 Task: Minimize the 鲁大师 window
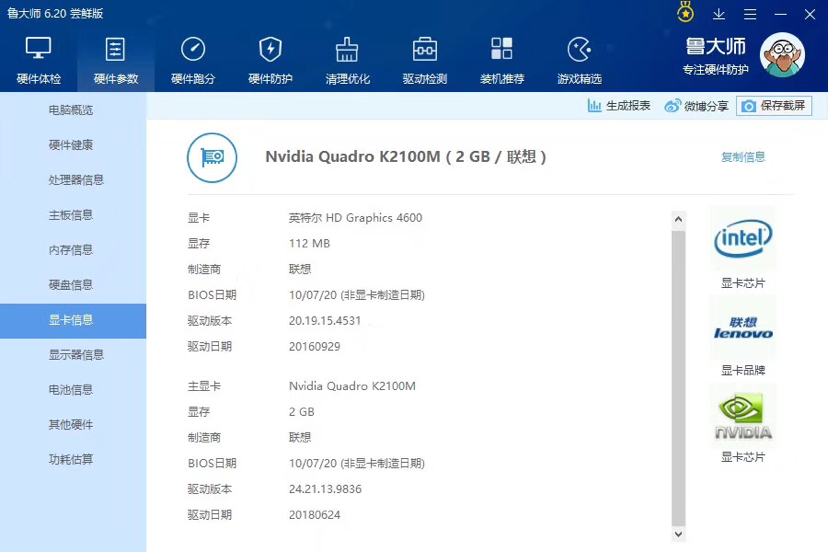click(x=780, y=14)
